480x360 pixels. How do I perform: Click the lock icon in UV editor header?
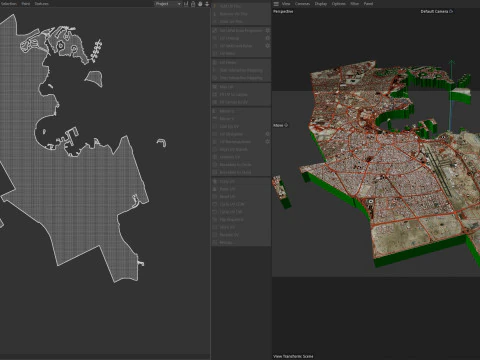[193, 4]
